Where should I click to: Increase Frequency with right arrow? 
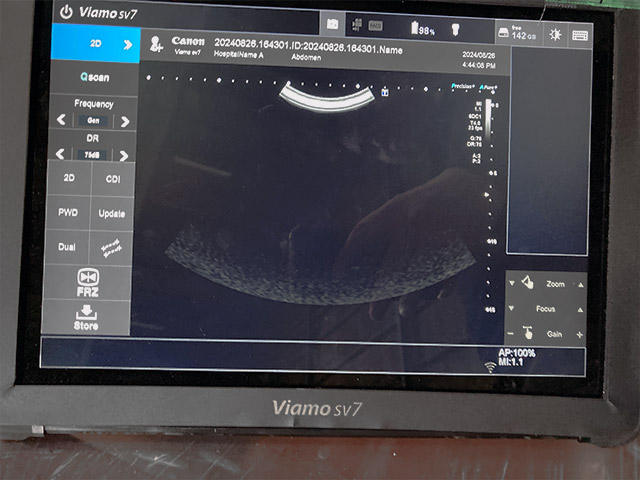(125, 121)
